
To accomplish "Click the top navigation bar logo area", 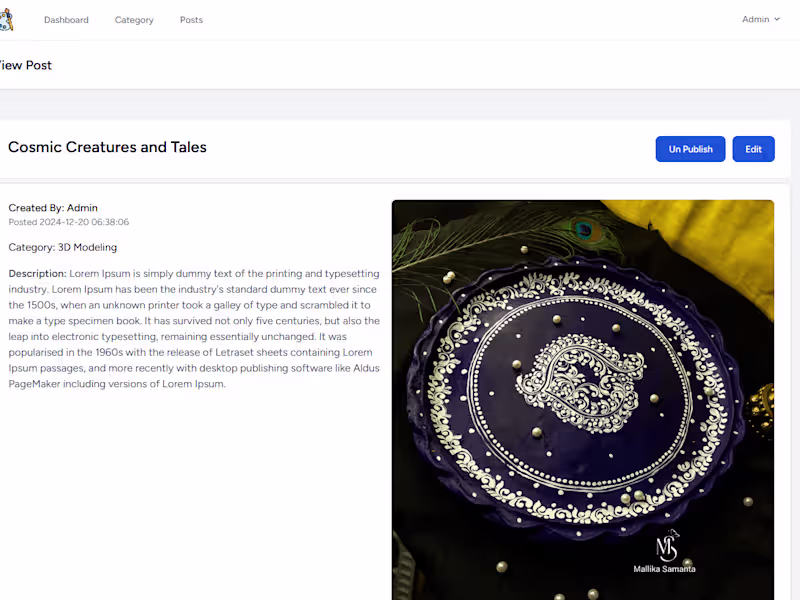I will coord(6,19).
